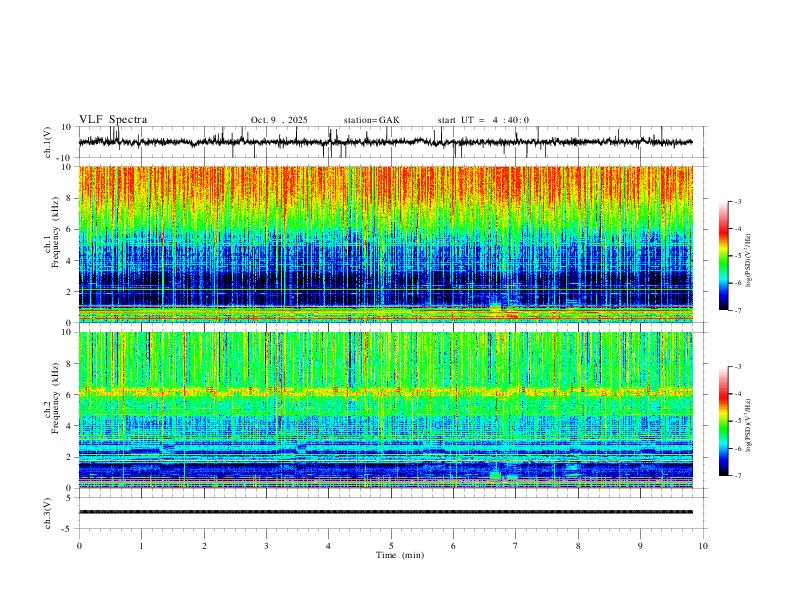Image resolution: width=792 pixels, height=612 pixels.
Task: Click the "5" tick on ch.3(V) axis
Action: [69, 497]
